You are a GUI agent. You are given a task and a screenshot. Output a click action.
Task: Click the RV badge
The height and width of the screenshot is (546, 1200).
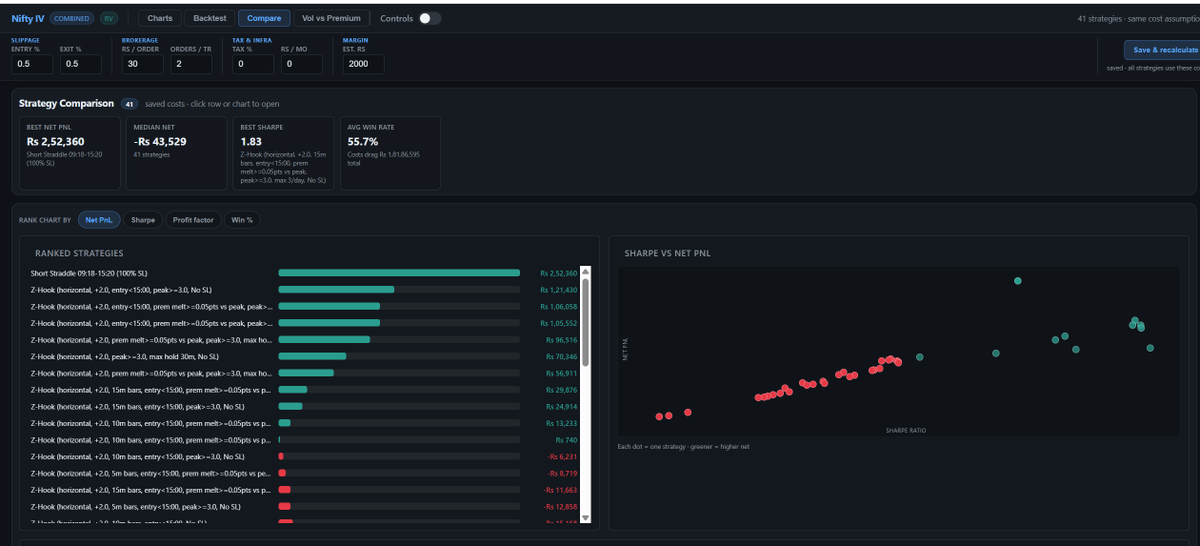(x=109, y=18)
